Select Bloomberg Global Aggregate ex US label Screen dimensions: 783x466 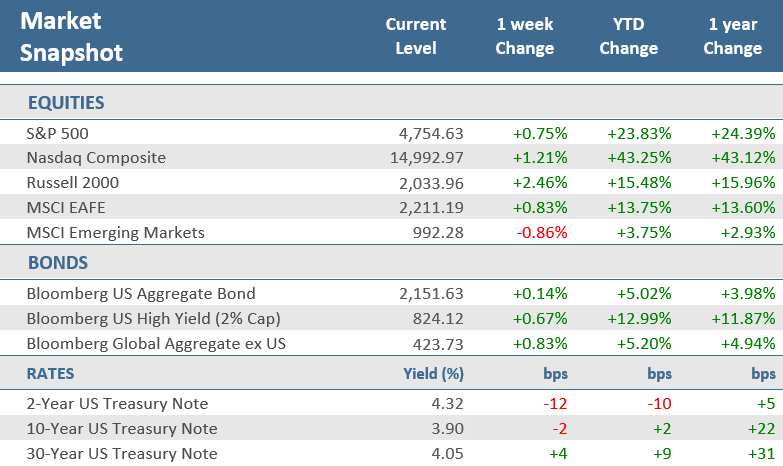coord(156,344)
